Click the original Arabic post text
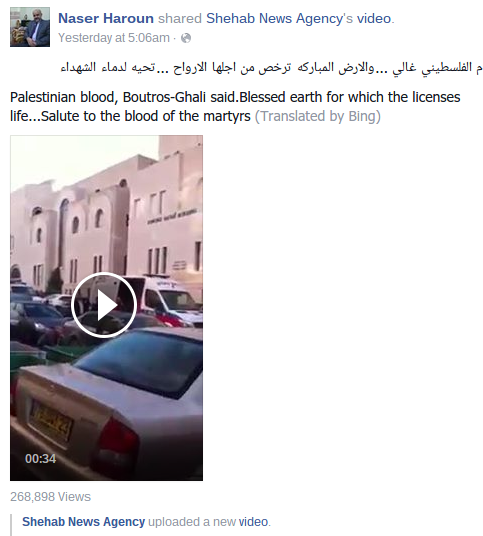This screenshot has width=483, height=536. click(x=271, y=68)
